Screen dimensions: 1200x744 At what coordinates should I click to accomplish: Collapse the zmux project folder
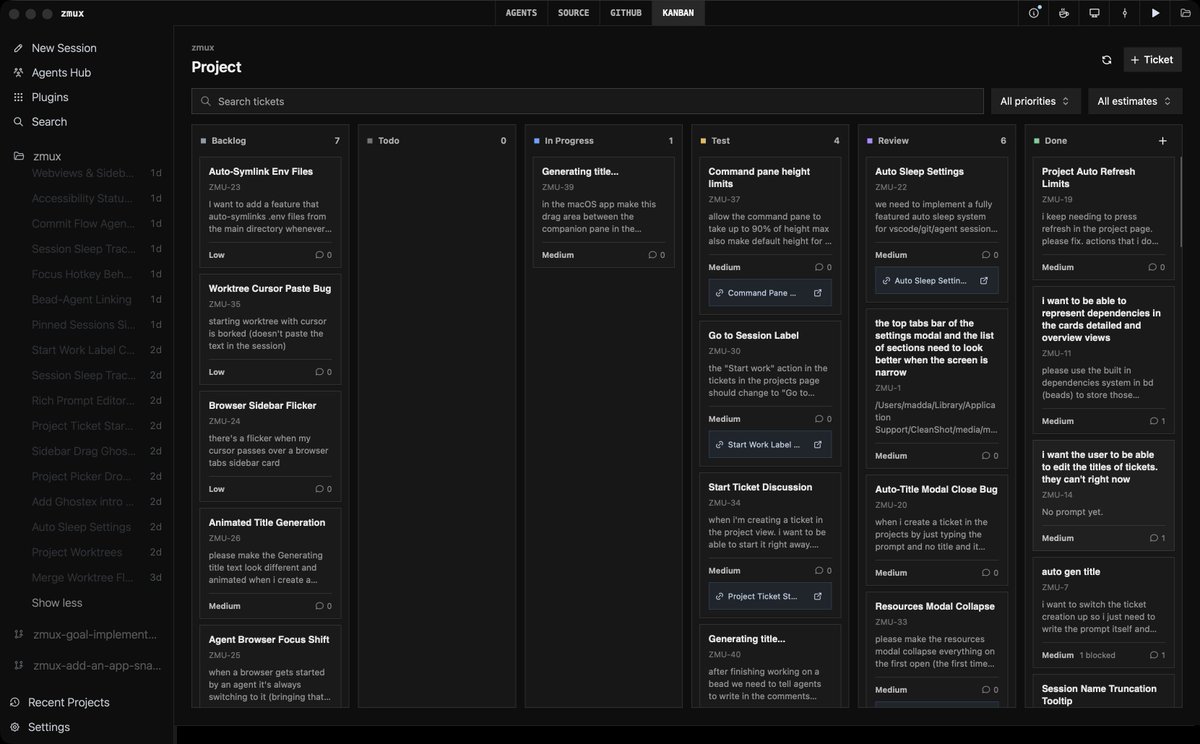coord(18,157)
